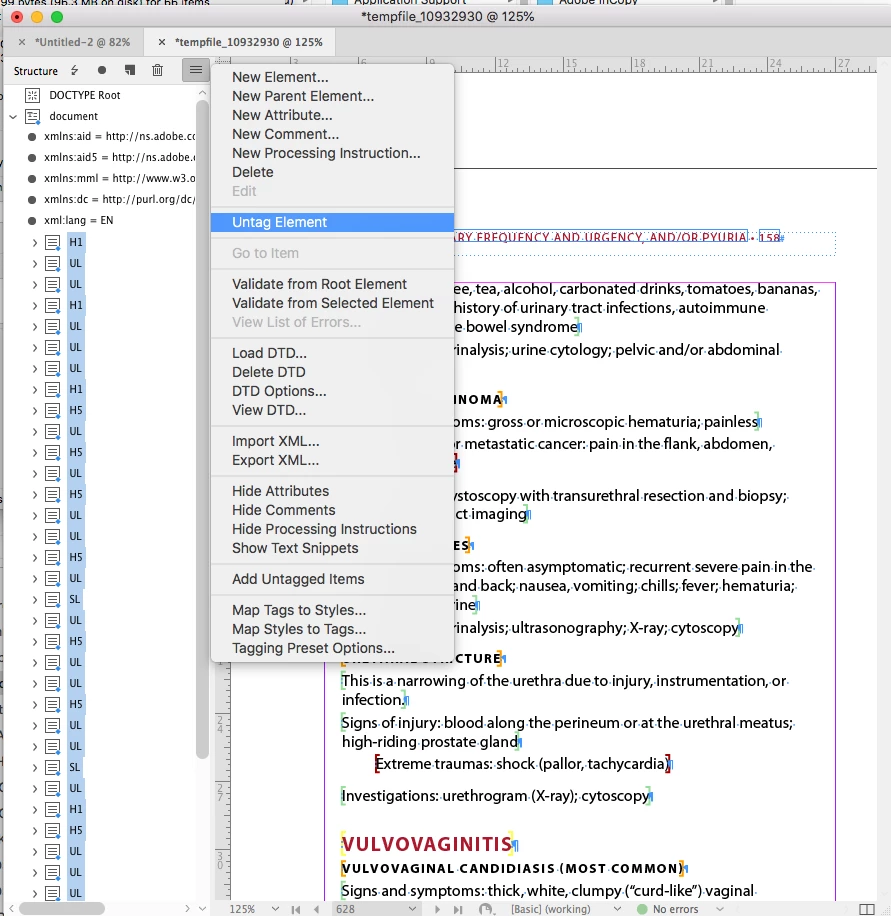This screenshot has height=916, width=891.
Task: Click the VULVOVAGINITIS heading text
Action: [x=427, y=844]
